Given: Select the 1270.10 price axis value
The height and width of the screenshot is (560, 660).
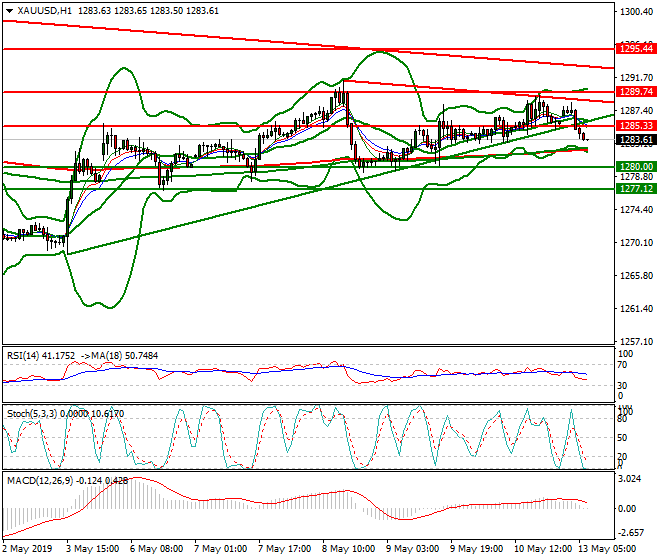Looking at the screenshot, I should [x=636, y=243].
